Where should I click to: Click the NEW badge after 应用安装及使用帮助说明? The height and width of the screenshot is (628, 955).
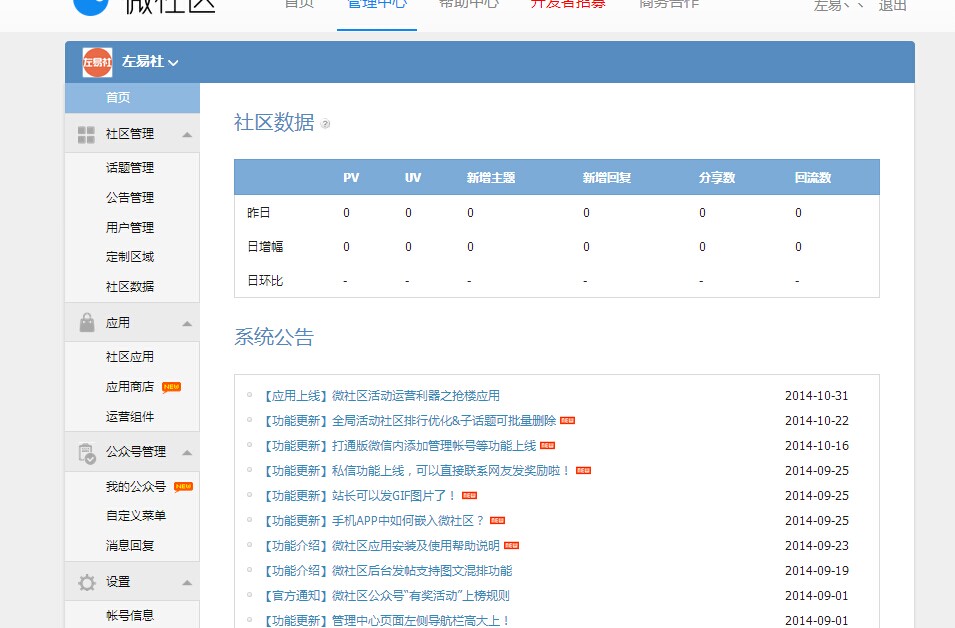pyautogui.click(x=512, y=545)
